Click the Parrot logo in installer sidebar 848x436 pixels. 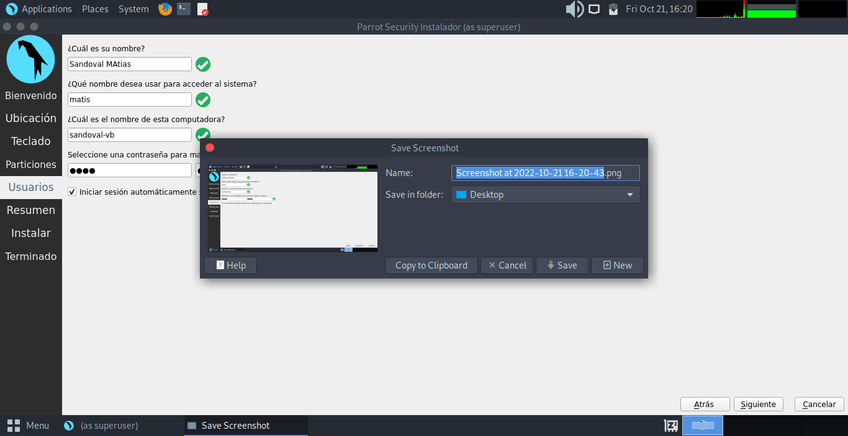click(x=30, y=60)
